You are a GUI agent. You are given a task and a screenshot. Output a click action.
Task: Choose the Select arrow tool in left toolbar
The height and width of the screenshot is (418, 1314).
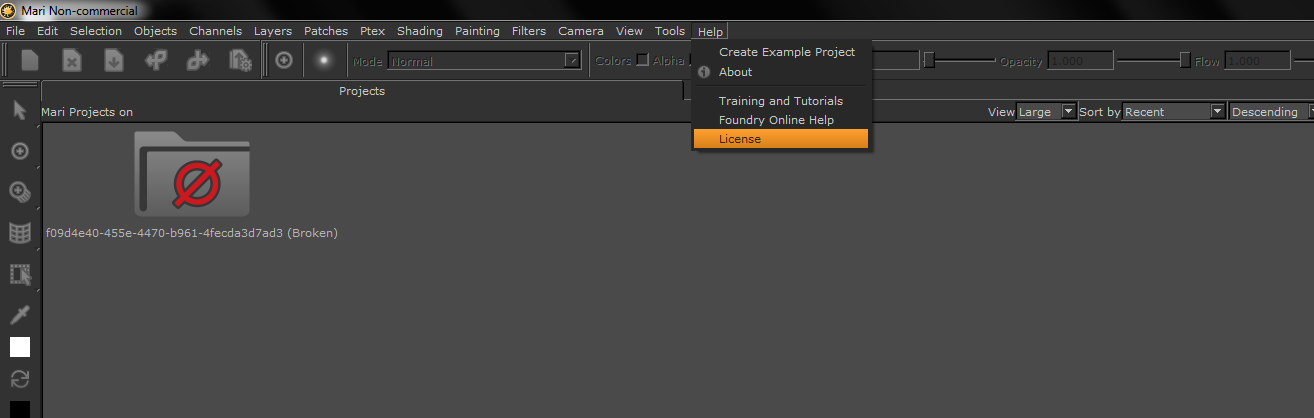click(x=19, y=109)
